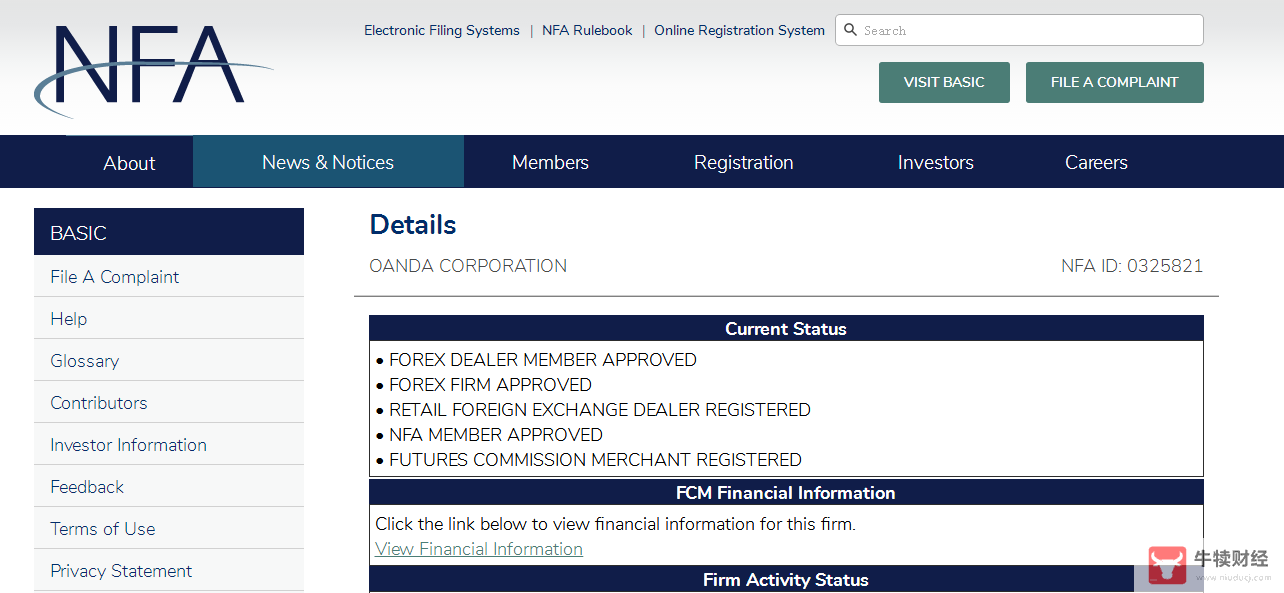Image resolution: width=1284 pixels, height=593 pixels.
Task: Open the Feedback sidebar link
Action: coord(87,487)
